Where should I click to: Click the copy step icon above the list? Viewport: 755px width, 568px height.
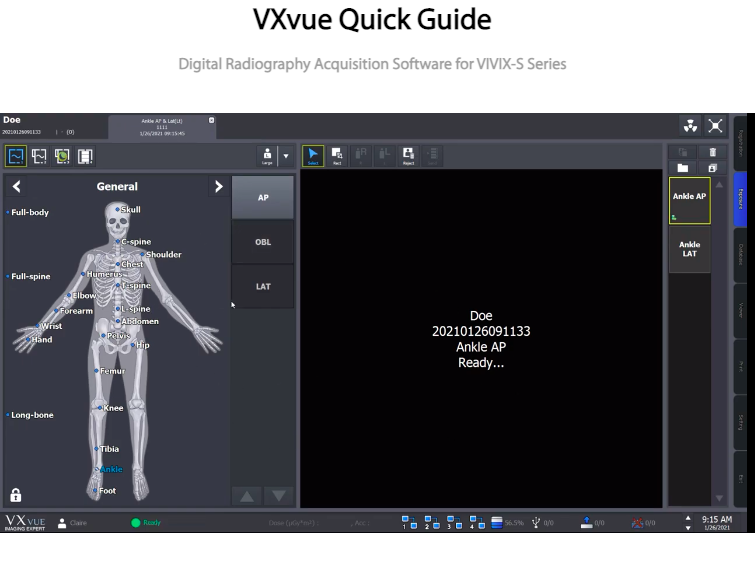pyautogui.click(x=683, y=152)
